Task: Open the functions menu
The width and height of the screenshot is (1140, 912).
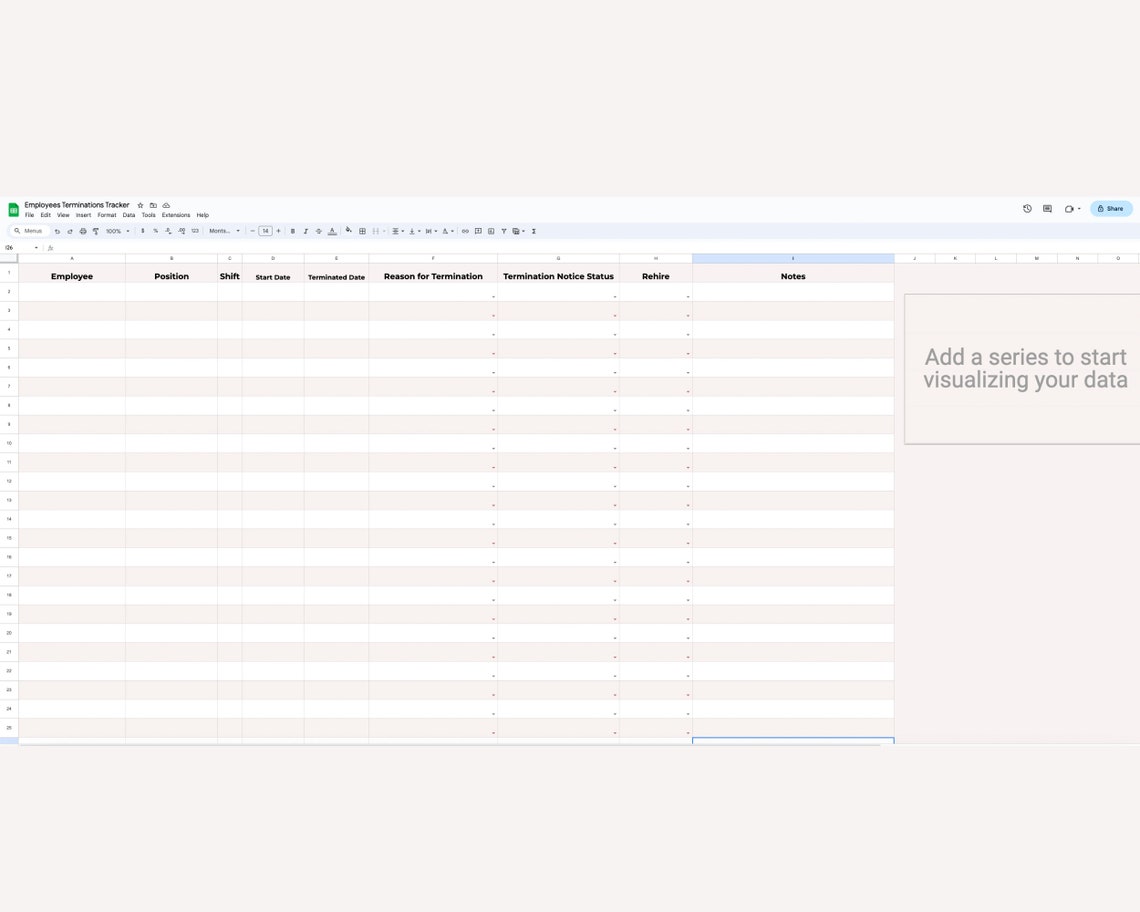Action: pos(533,231)
